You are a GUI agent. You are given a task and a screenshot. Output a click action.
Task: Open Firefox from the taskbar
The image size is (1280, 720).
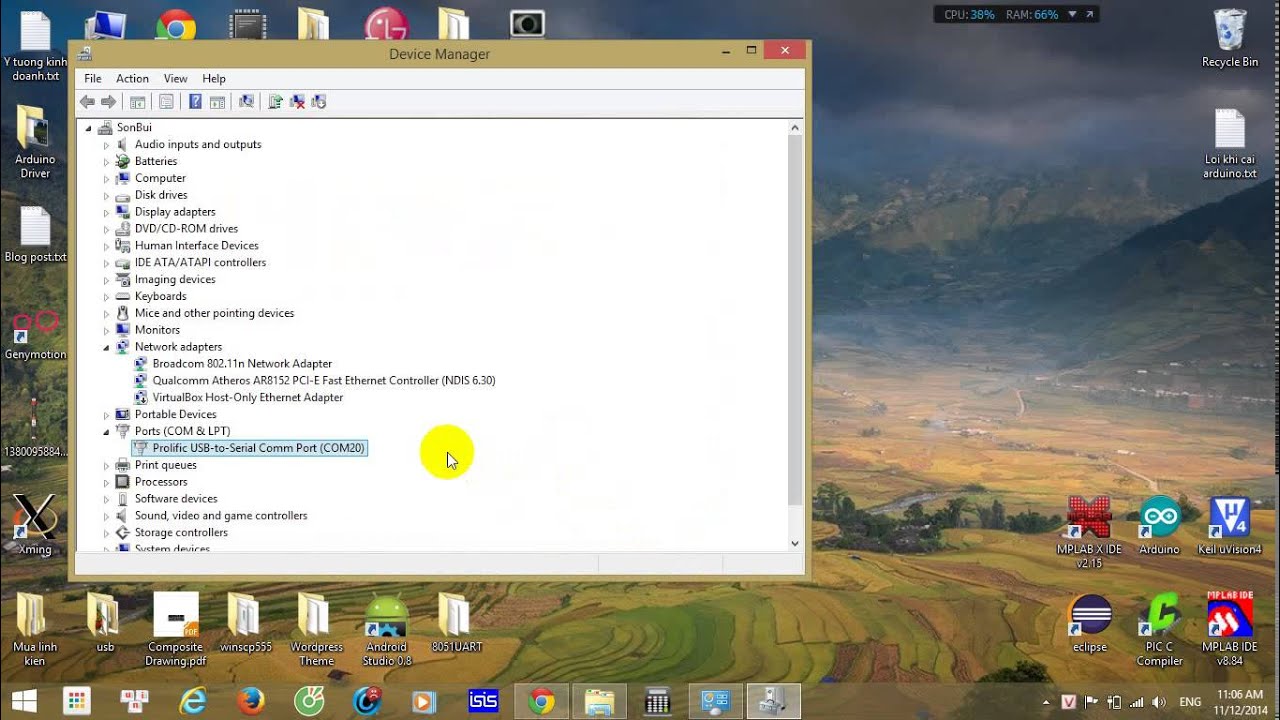coord(251,702)
